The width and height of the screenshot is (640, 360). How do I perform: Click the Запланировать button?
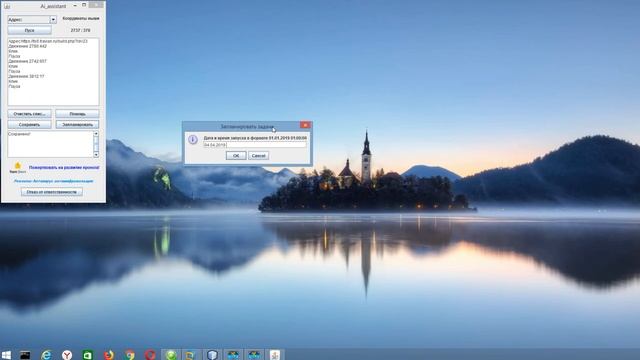coord(77,124)
